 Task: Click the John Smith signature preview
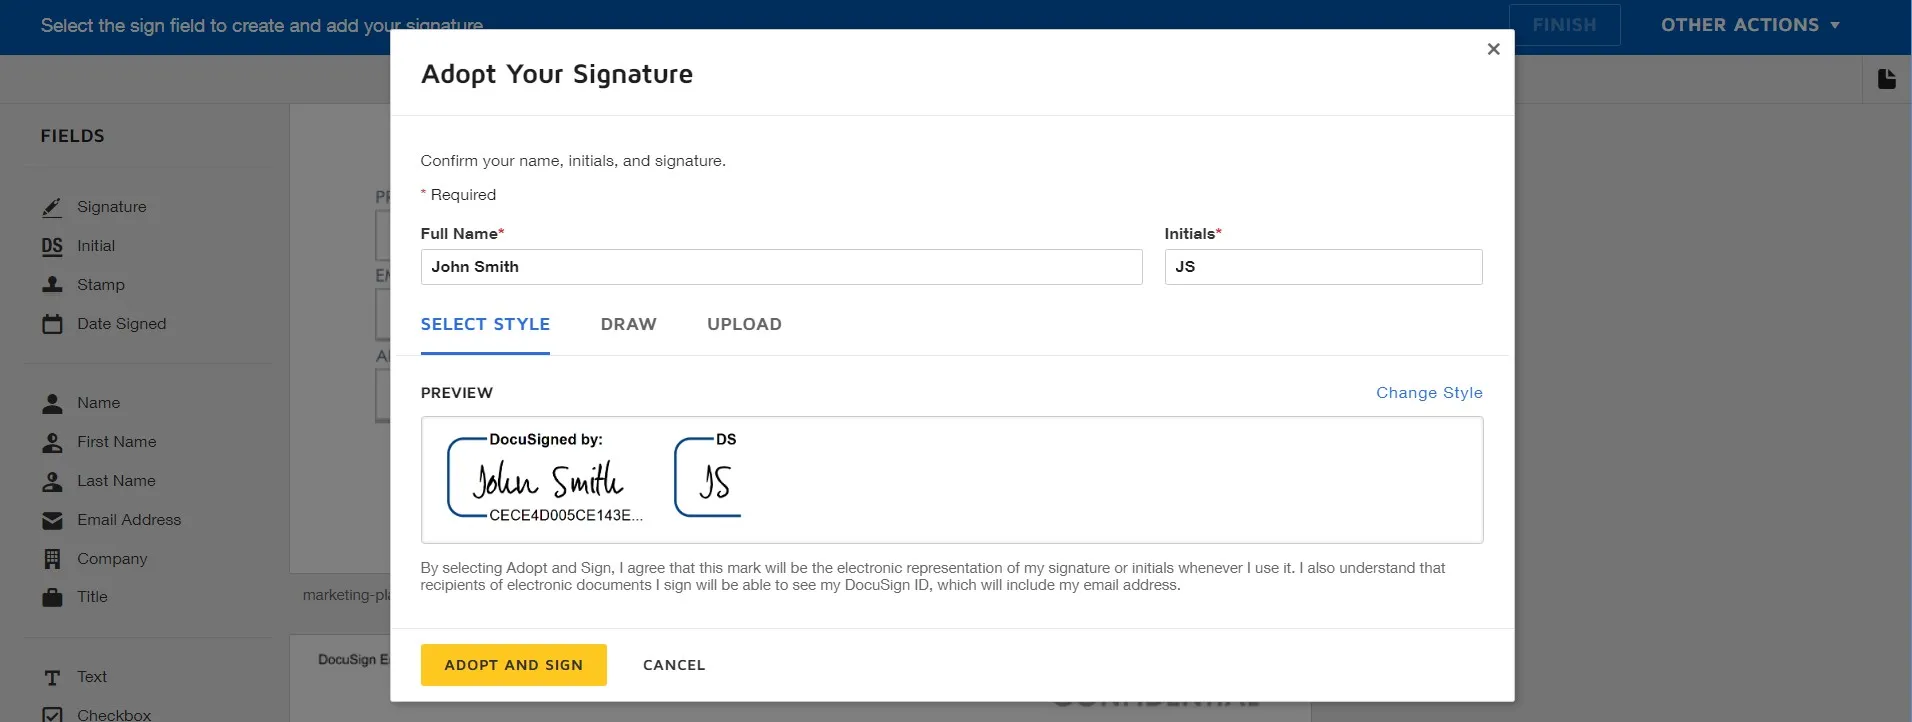point(547,480)
